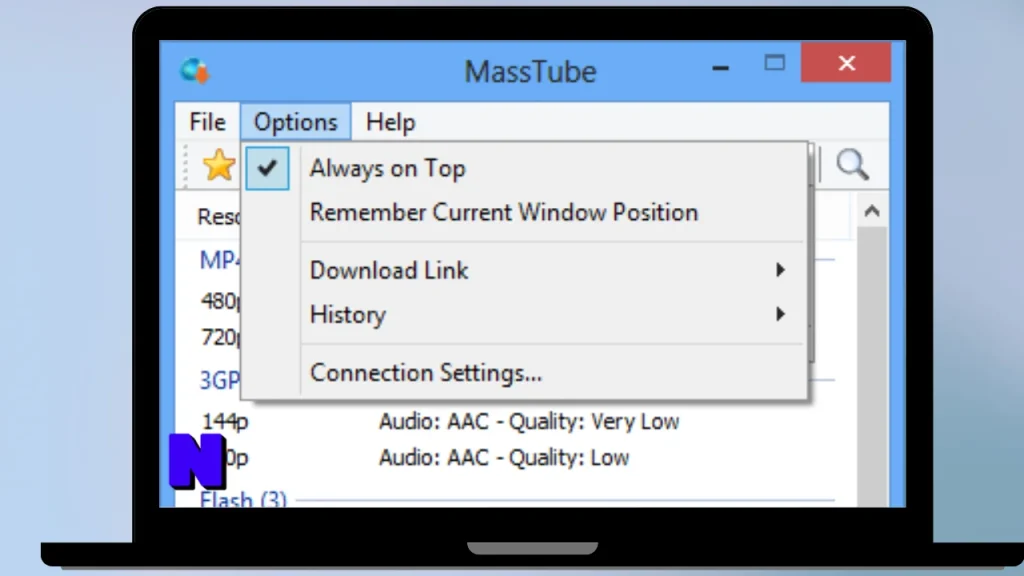
Task: Click the MassTube app icon in title bar
Action: pos(195,71)
